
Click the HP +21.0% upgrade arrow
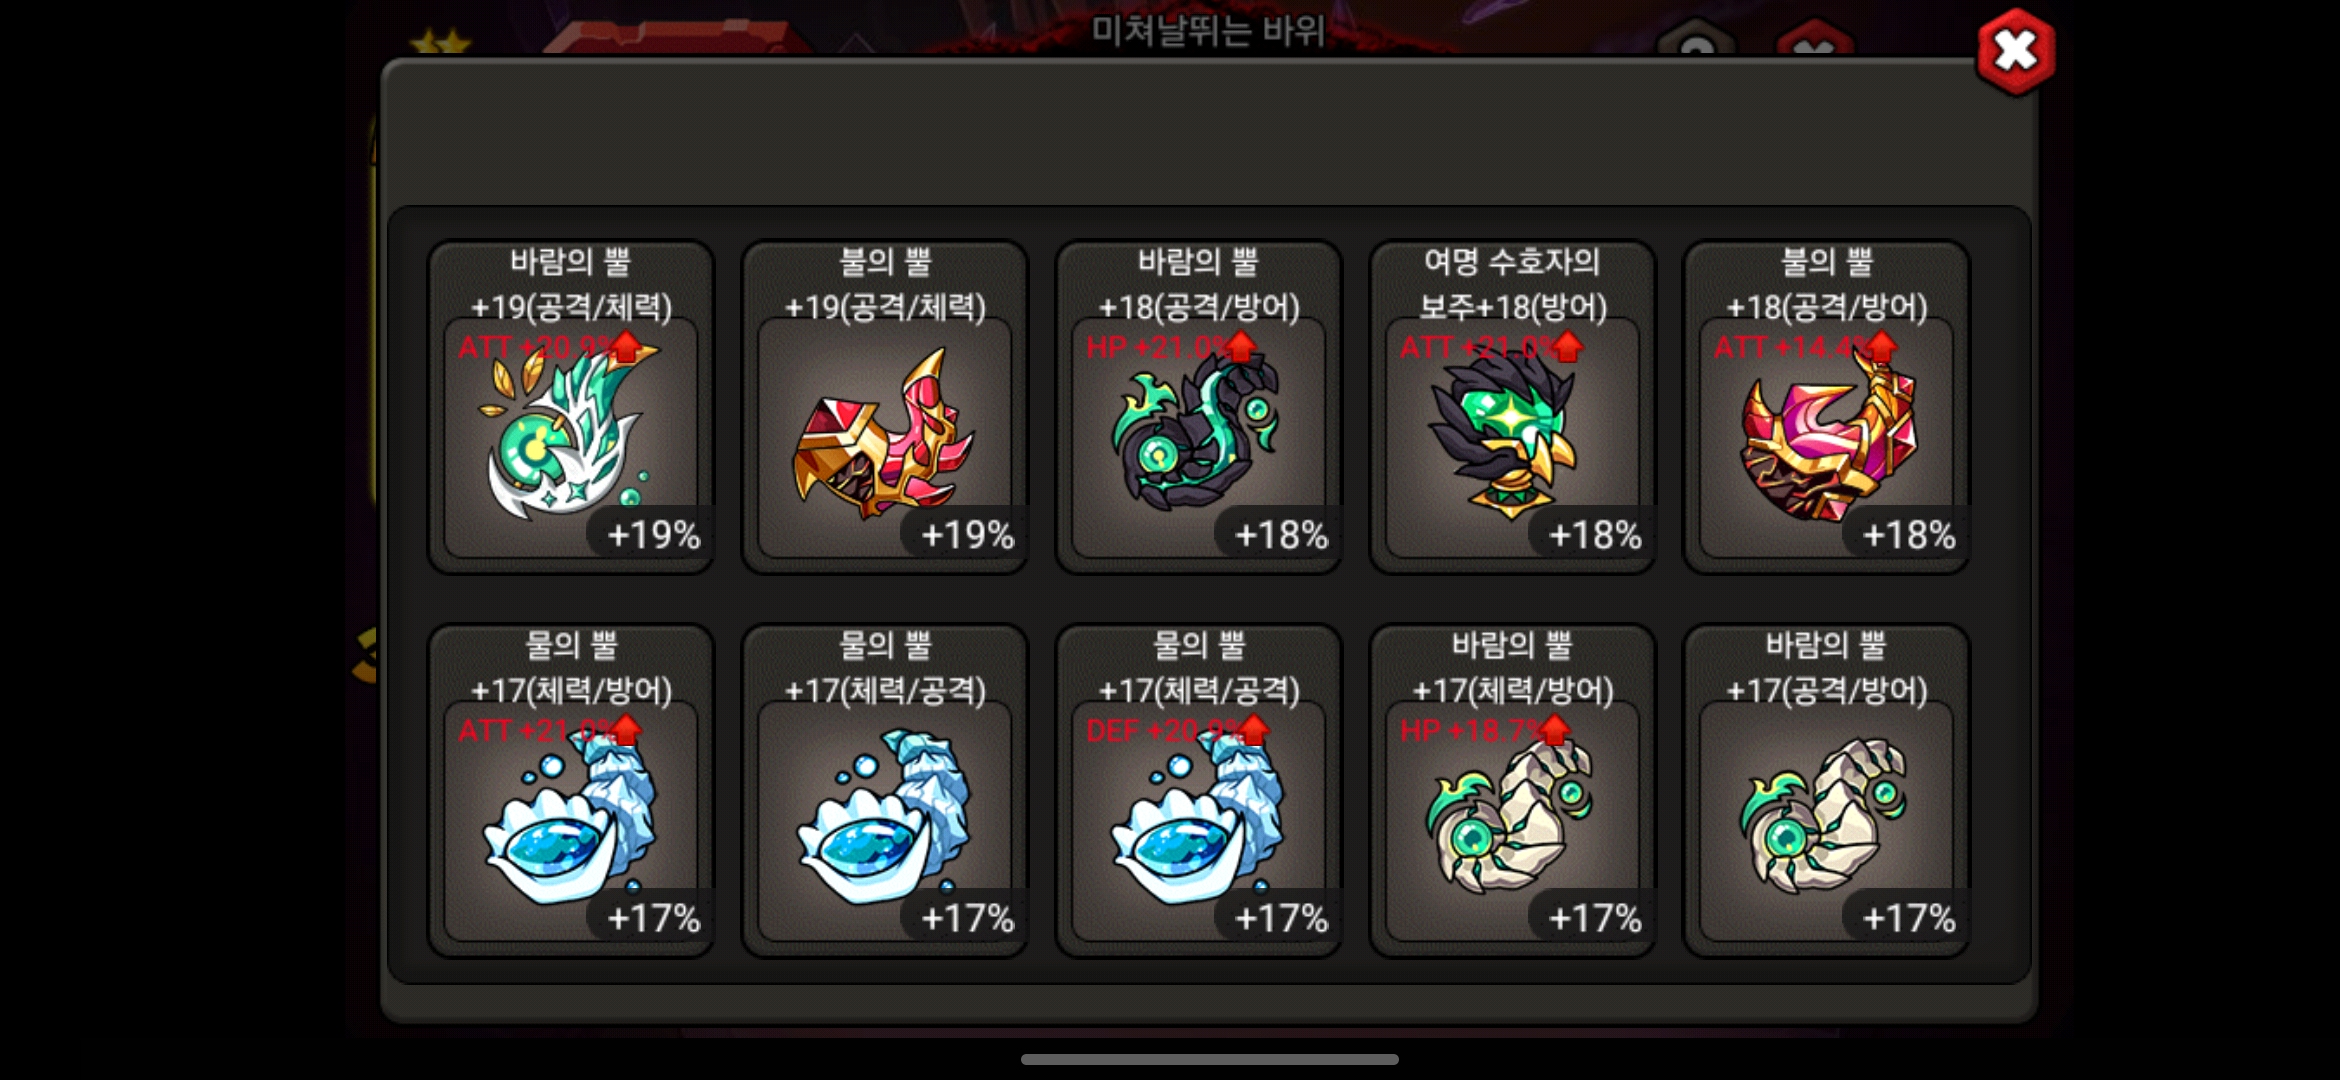pyautogui.click(x=1240, y=347)
